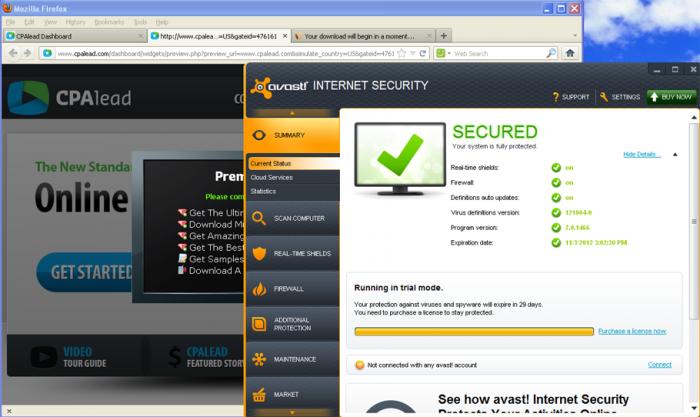Open the Maintenance asterisk icon
This screenshot has height=417, width=700.
(x=259, y=359)
